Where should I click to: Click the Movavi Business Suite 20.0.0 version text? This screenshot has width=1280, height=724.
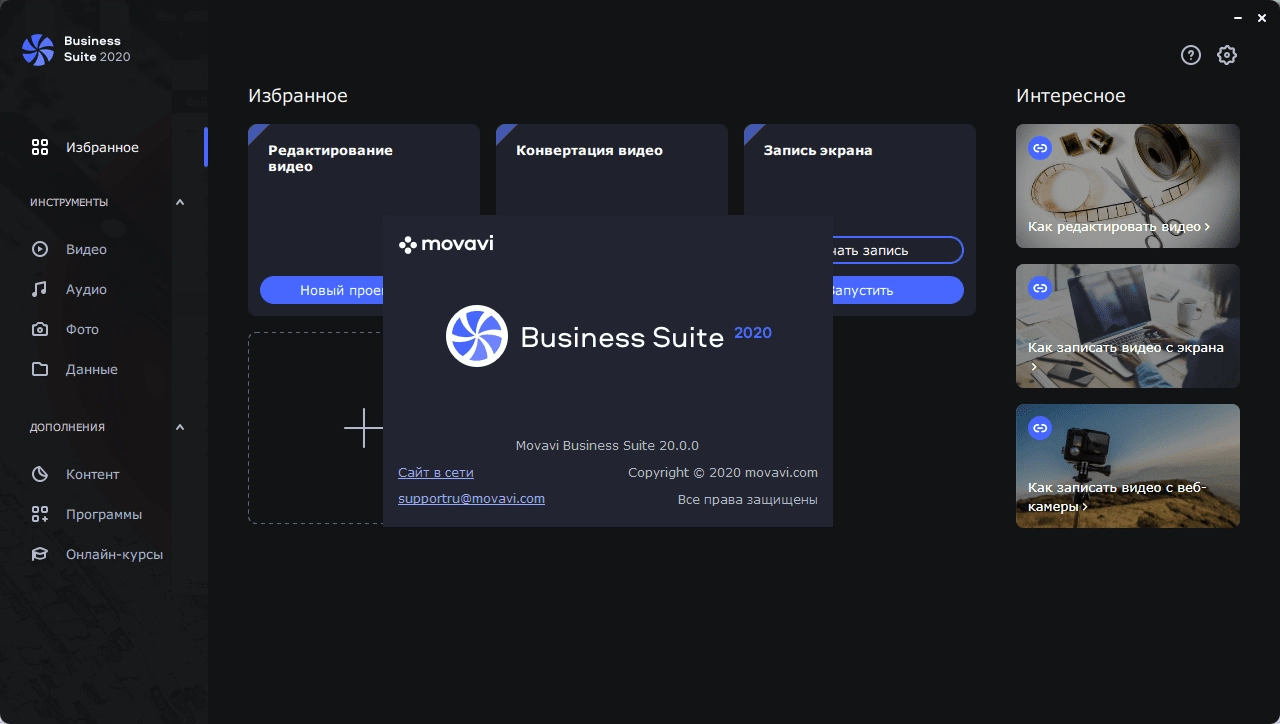[x=607, y=445]
